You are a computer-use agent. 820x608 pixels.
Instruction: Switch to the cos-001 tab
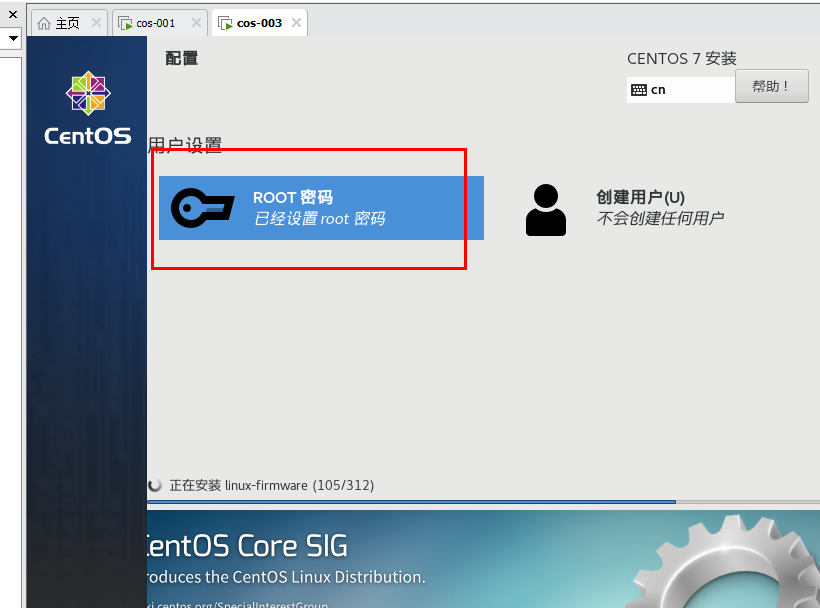[160, 23]
